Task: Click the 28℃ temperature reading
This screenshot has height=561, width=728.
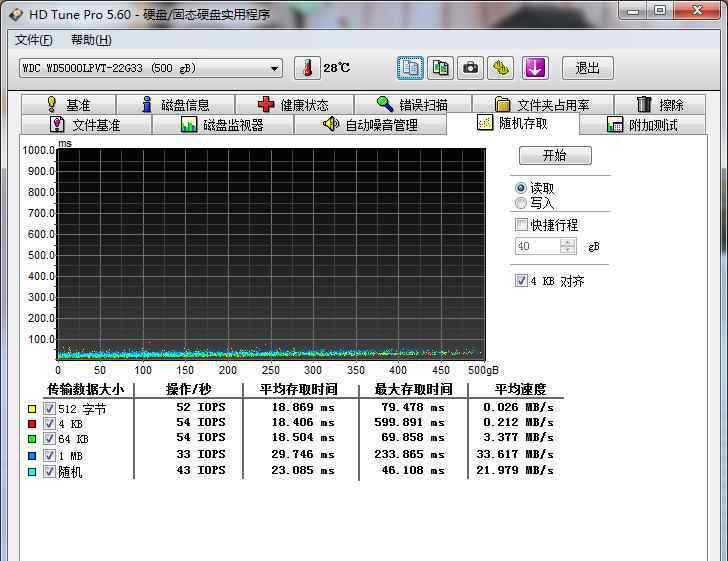Action: tap(337, 68)
